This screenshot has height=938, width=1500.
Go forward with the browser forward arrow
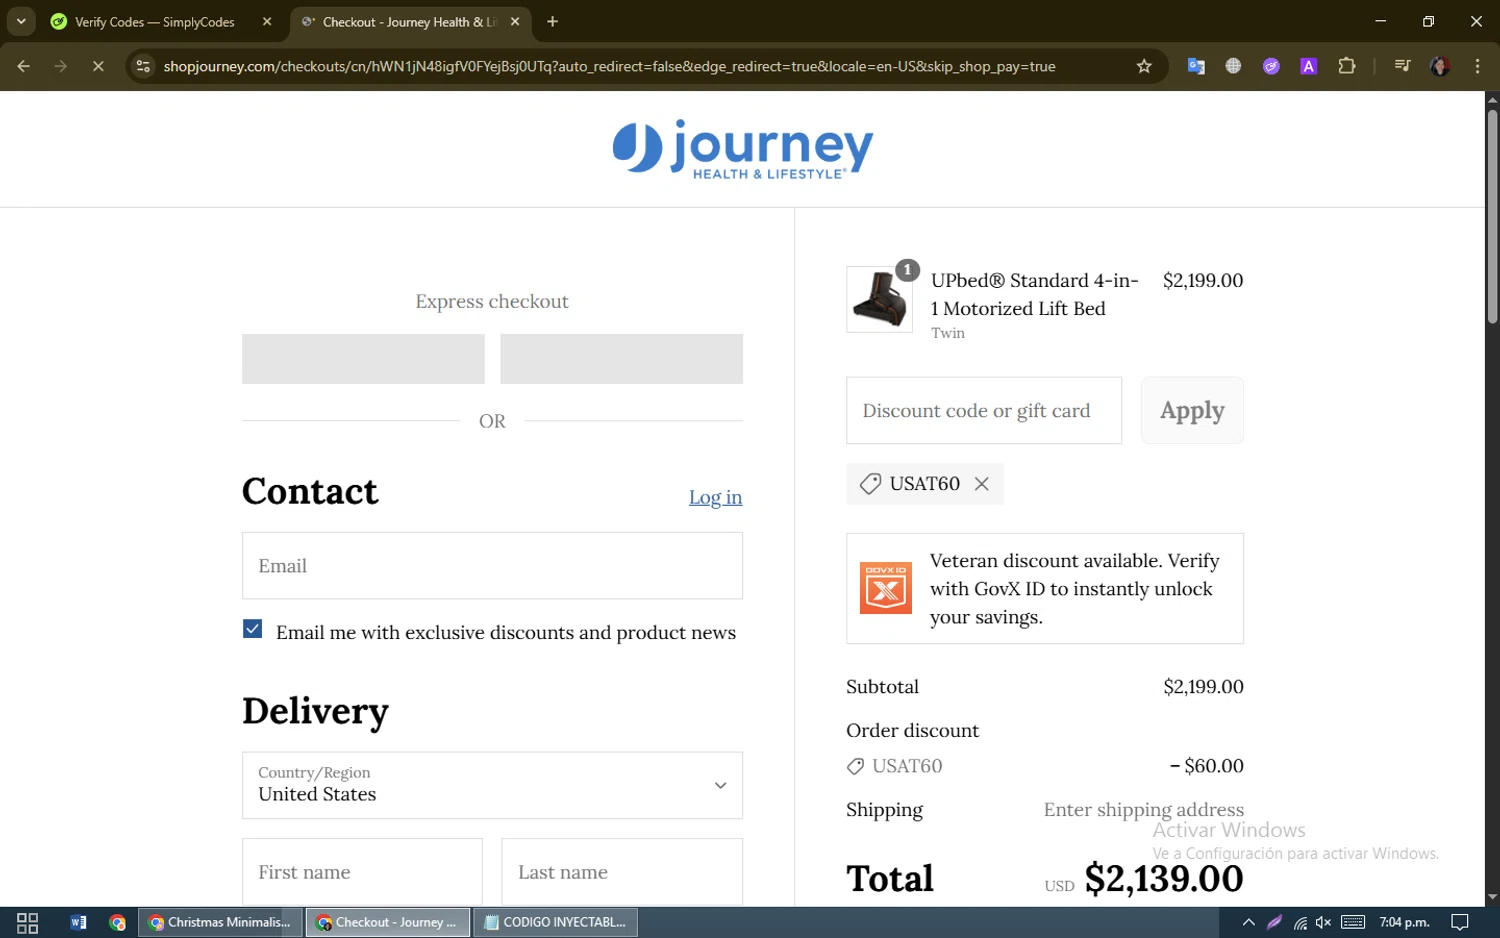[61, 66]
